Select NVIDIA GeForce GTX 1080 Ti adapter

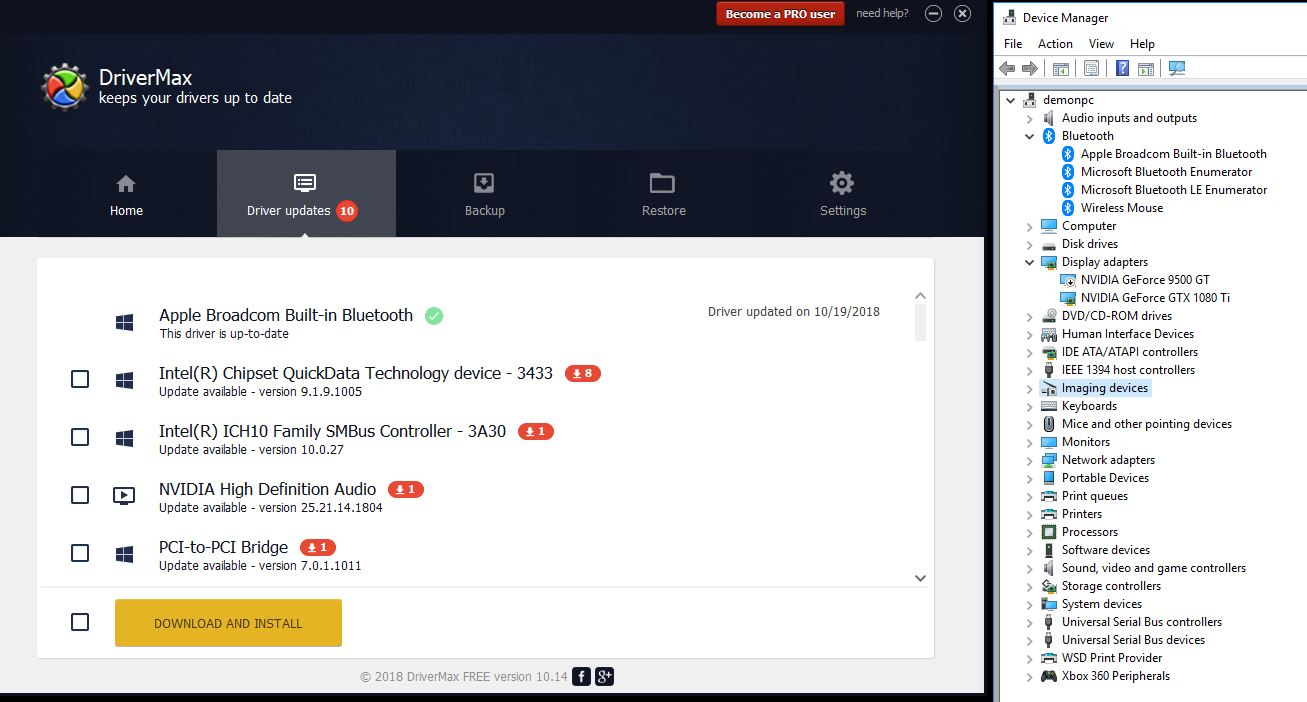pyautogui.click(x=1155, y=298)
